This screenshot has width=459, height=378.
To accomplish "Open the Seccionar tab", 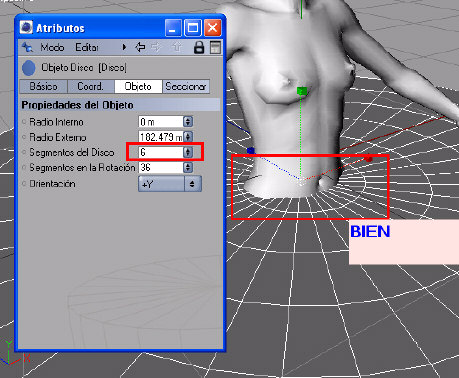I will coord(186,87).
